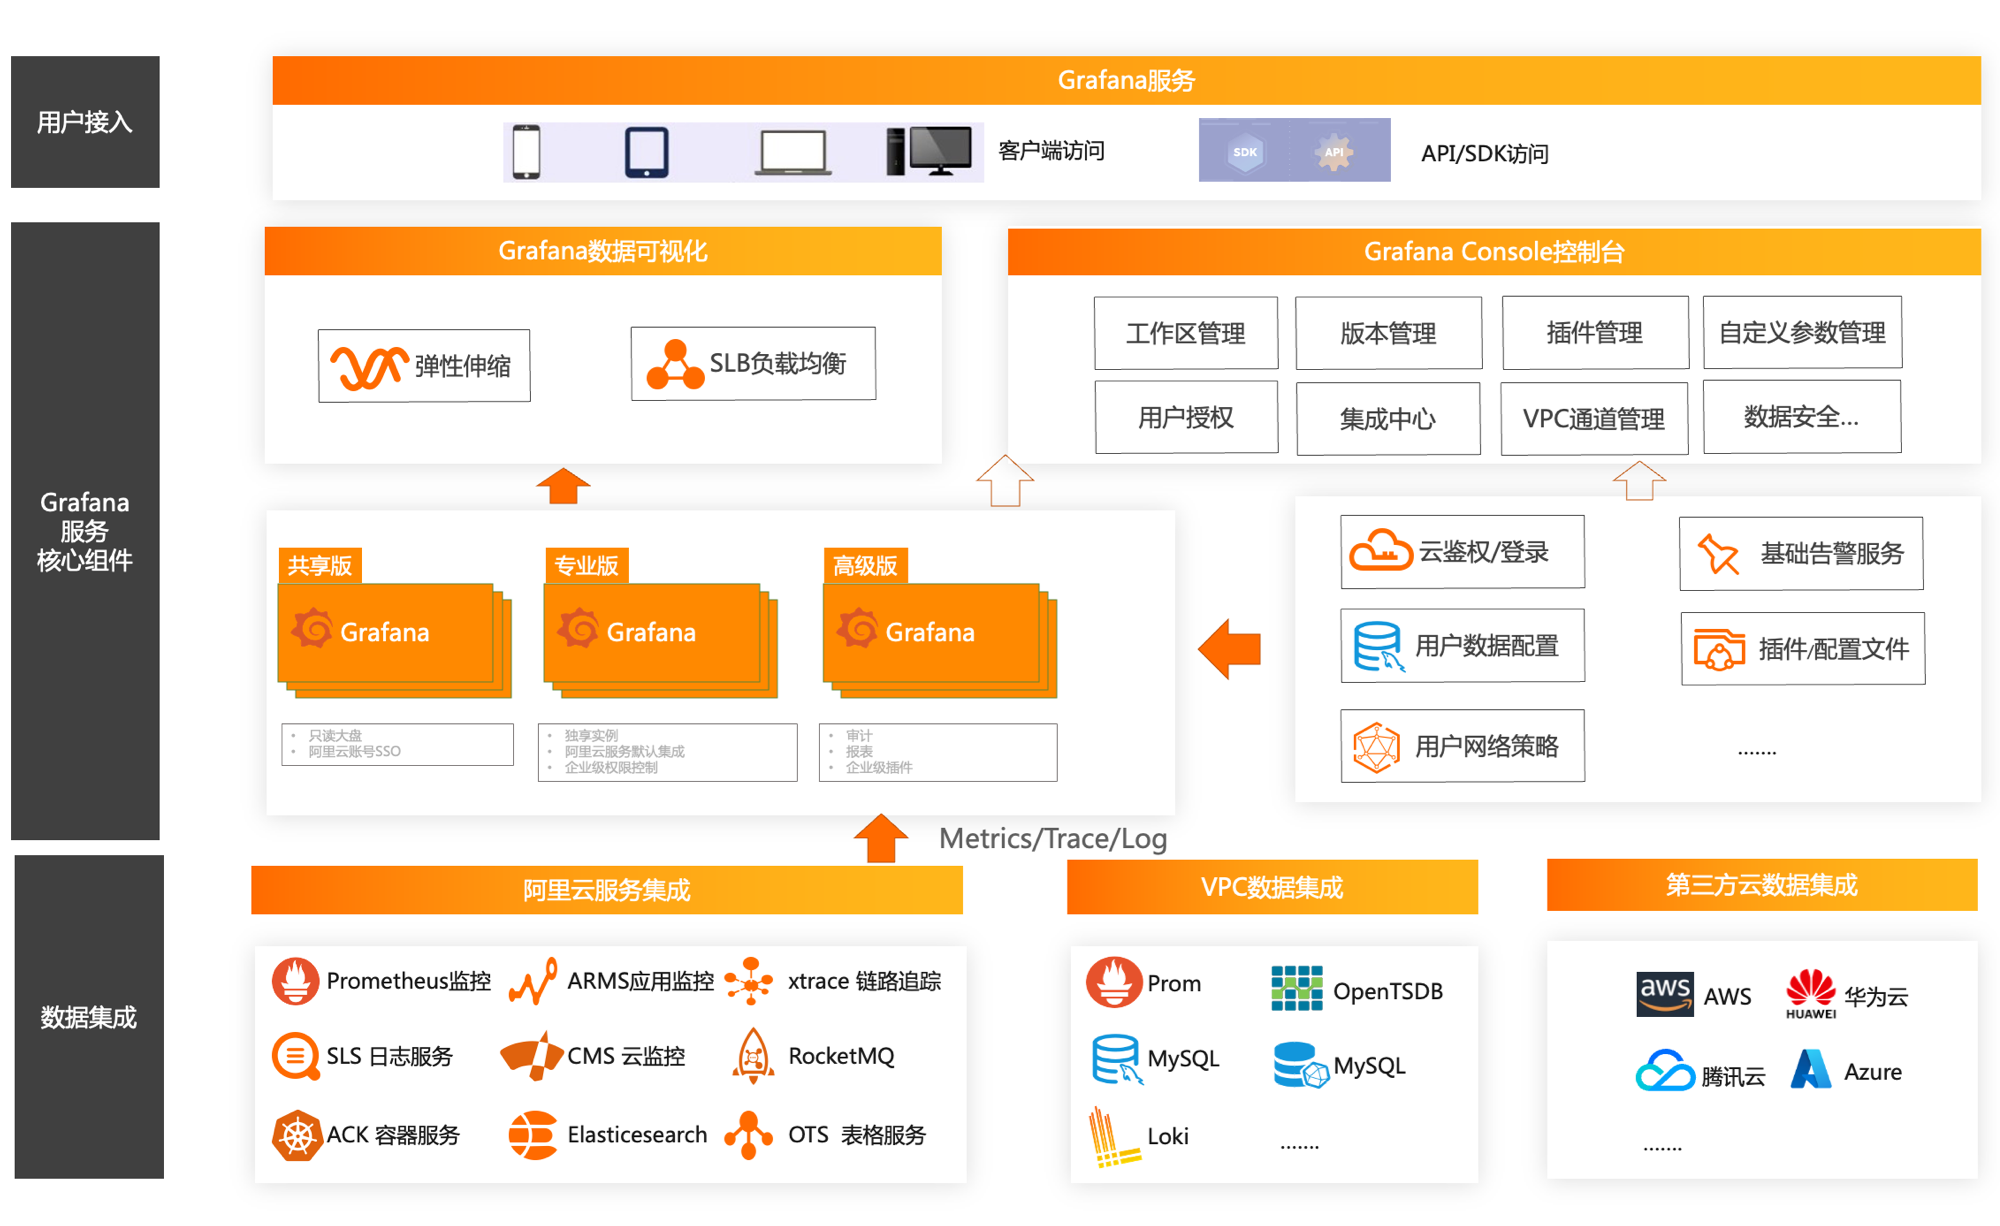Screen dimensions: 2000x1226
Task: Click the AWS logo
Action: click(x=1665, y=994)
